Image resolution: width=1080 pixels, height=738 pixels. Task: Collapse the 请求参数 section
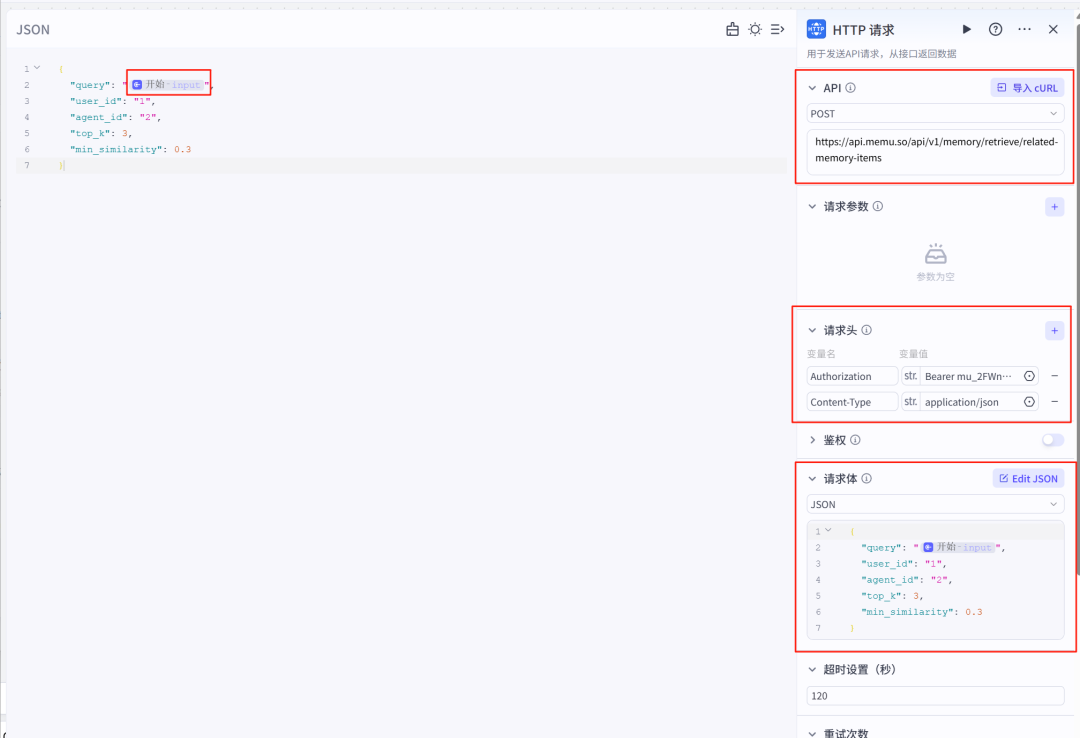[812, 206]
